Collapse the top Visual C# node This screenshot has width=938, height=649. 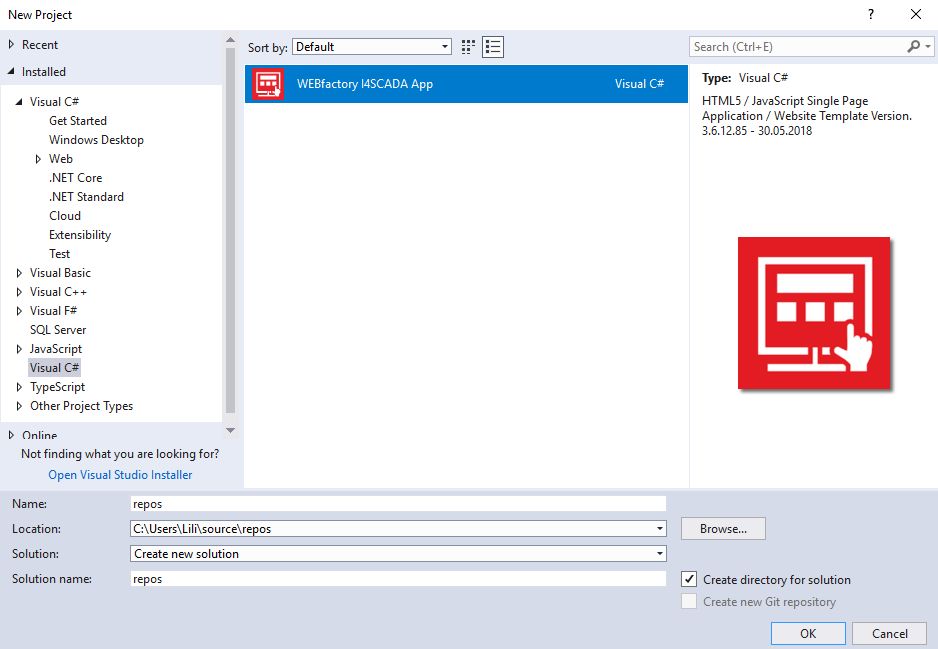tap(19, 102)
